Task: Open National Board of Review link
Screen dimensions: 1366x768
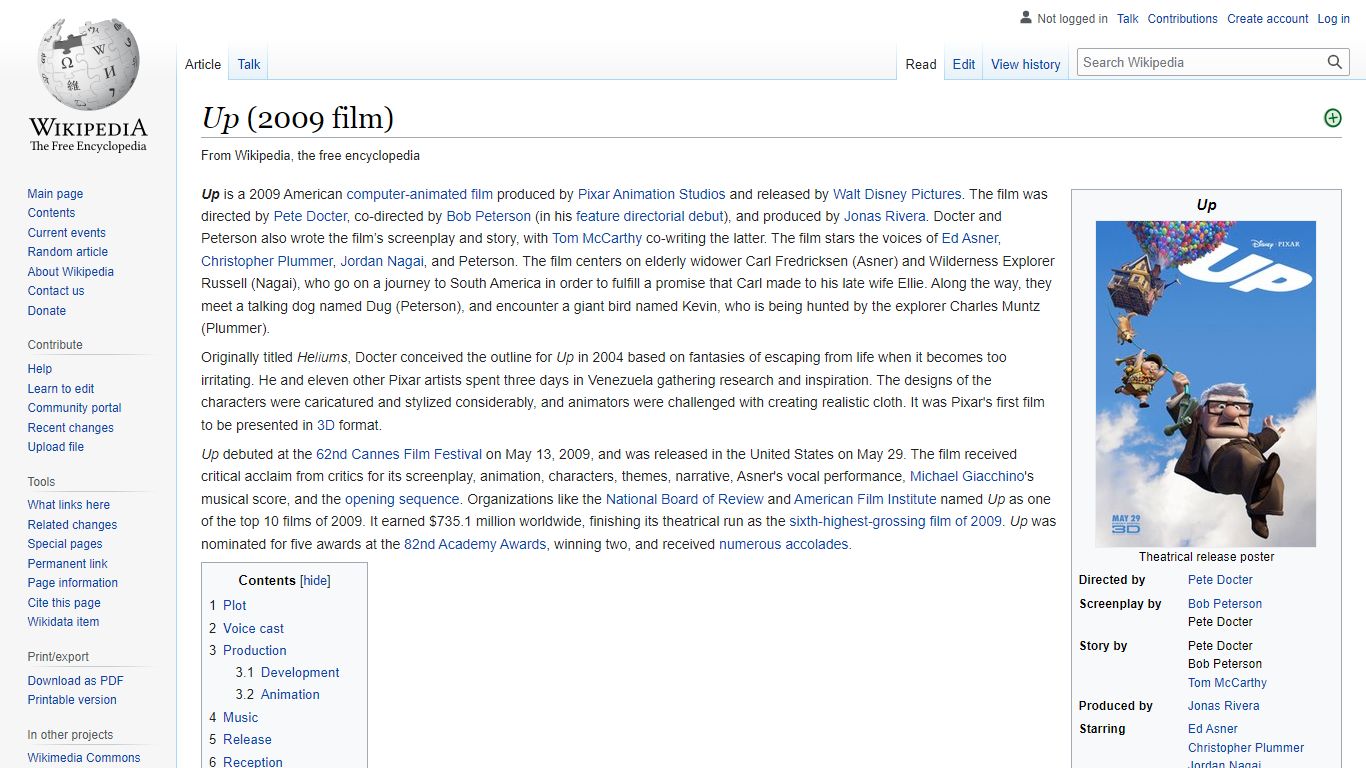Action: [x=685, y=499]
